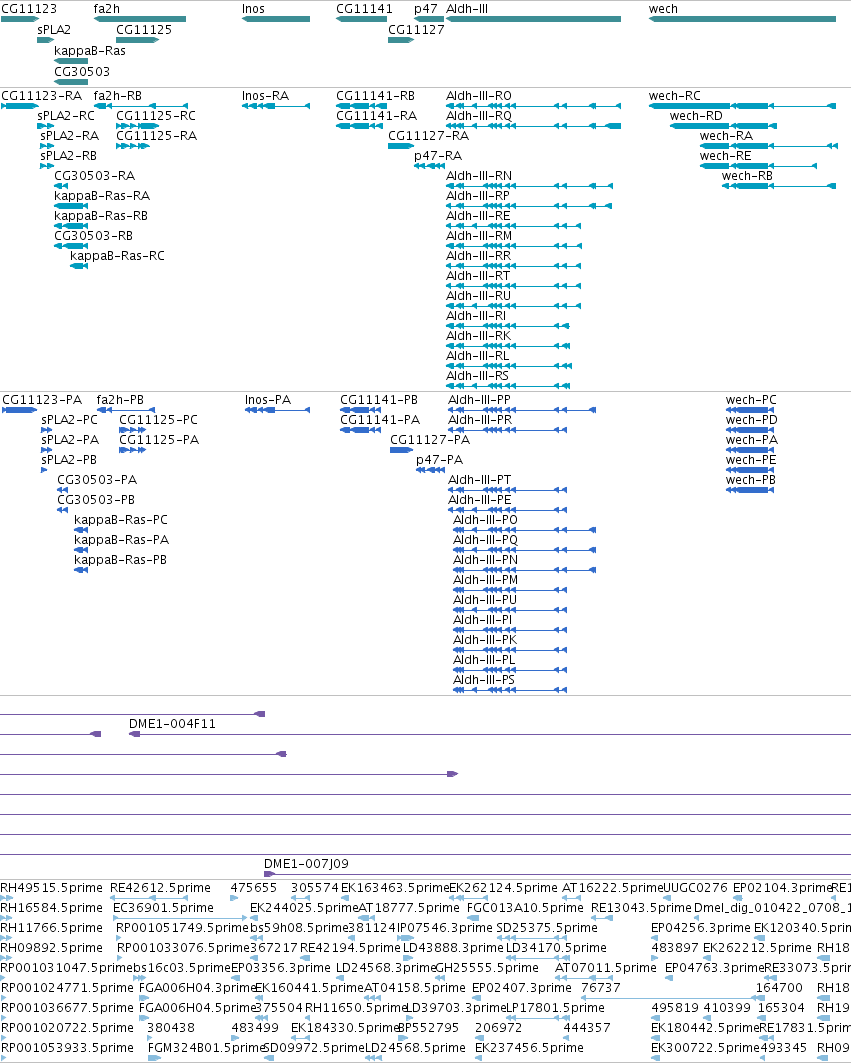Click clone DME1-007J09
The height and width of the screenshot is (1063, 851).
306,864
